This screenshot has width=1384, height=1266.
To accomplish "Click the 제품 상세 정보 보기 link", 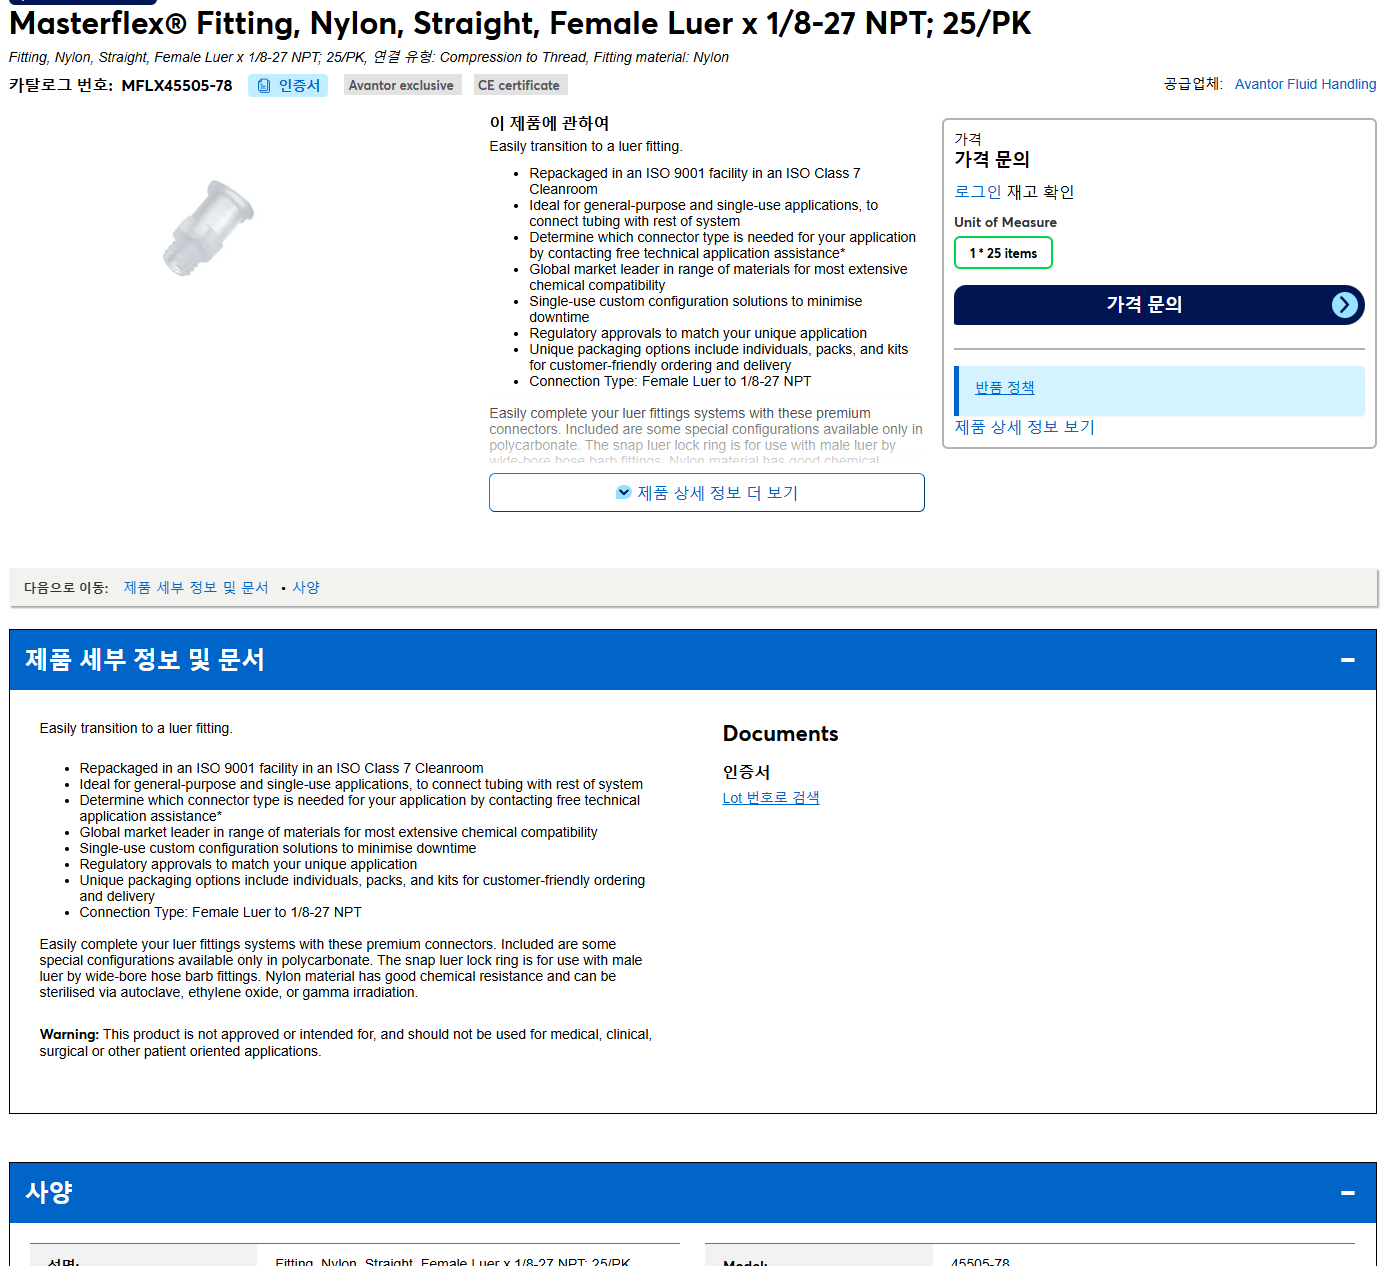I will (1024, 427).
